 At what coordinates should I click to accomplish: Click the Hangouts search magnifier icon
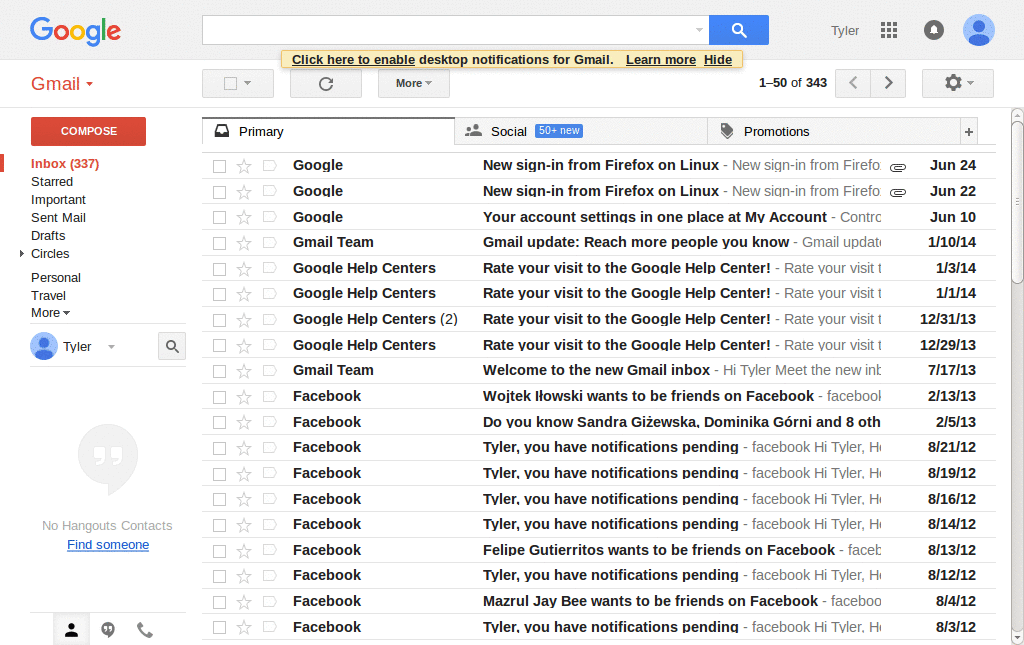(172, 346)
